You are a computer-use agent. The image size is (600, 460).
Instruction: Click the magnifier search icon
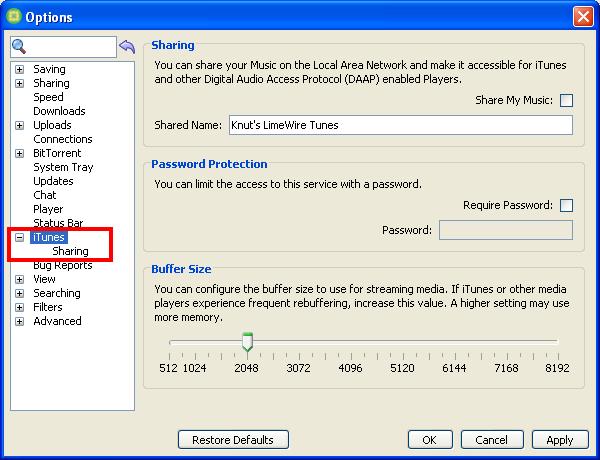19,46
